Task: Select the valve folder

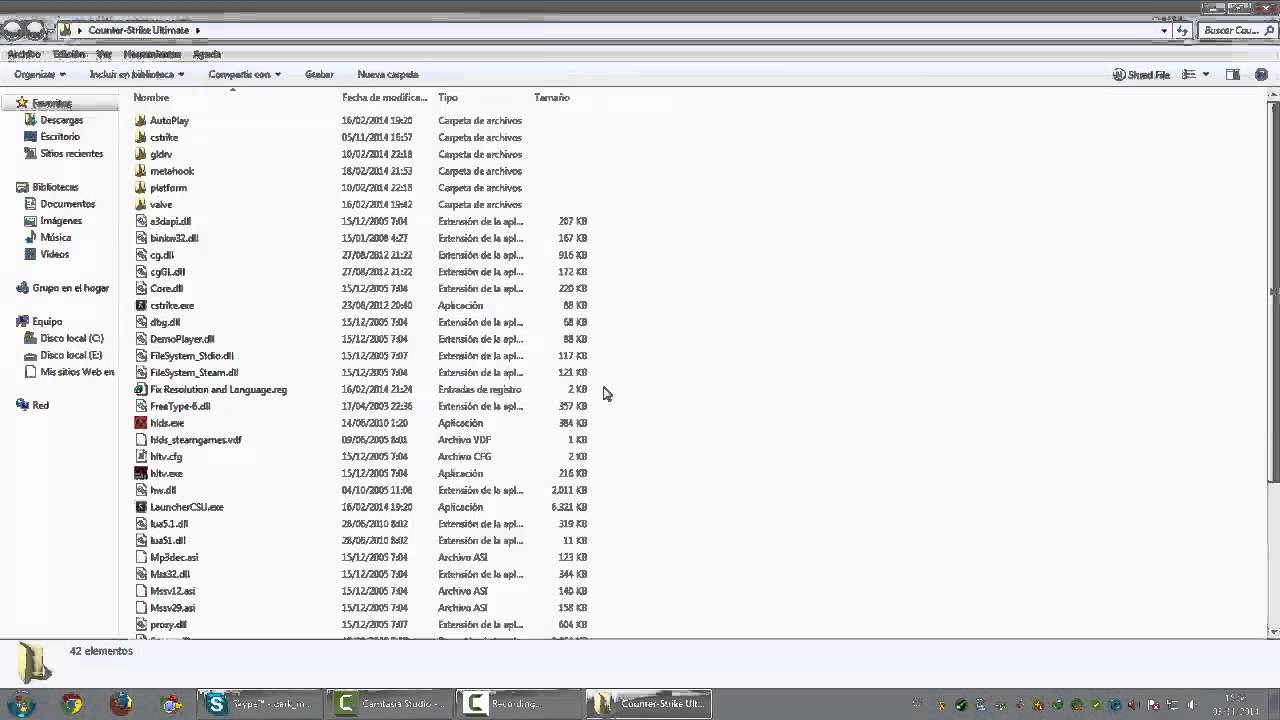Action: tap(154, 204)
